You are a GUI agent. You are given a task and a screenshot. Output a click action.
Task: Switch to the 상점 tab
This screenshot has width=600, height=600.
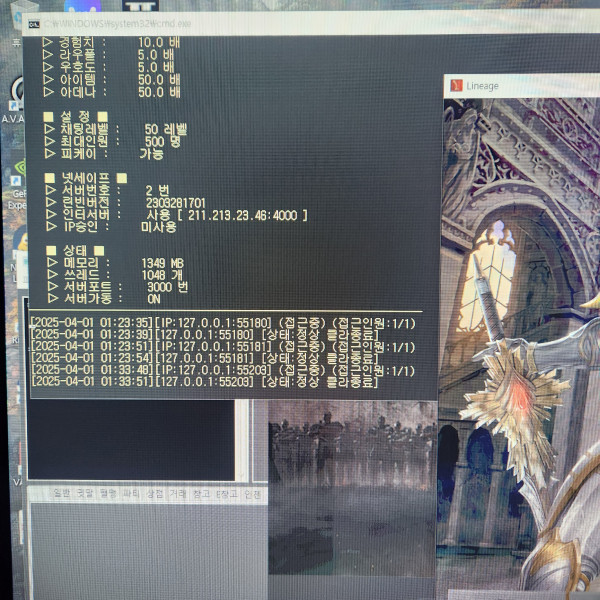155,494
